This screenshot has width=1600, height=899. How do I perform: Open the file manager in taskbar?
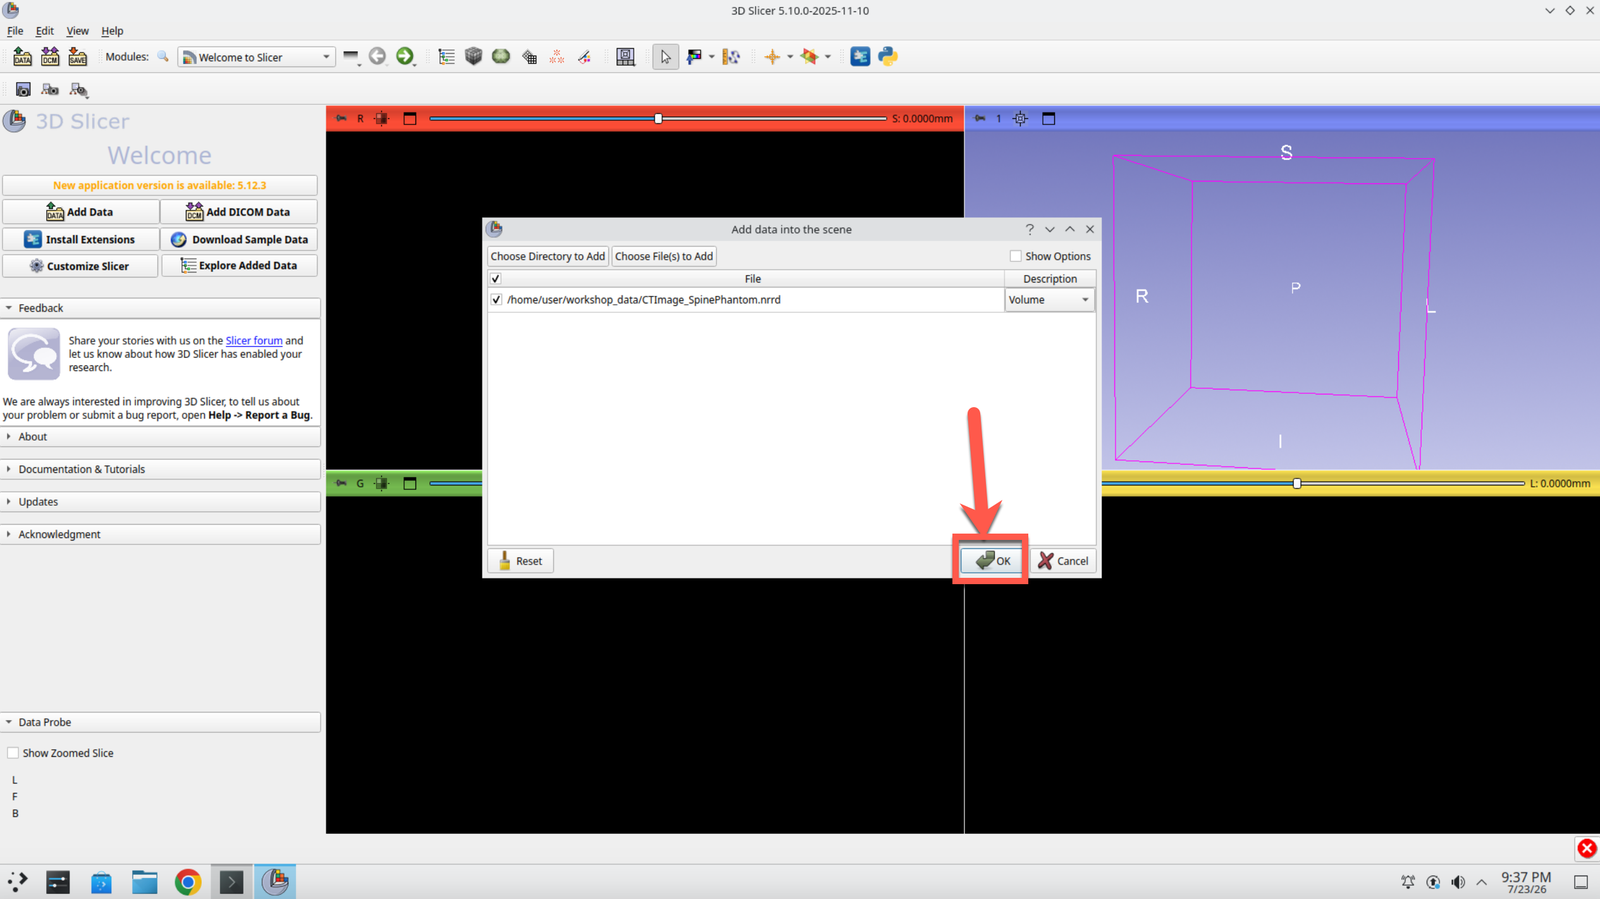pos(145,882)
